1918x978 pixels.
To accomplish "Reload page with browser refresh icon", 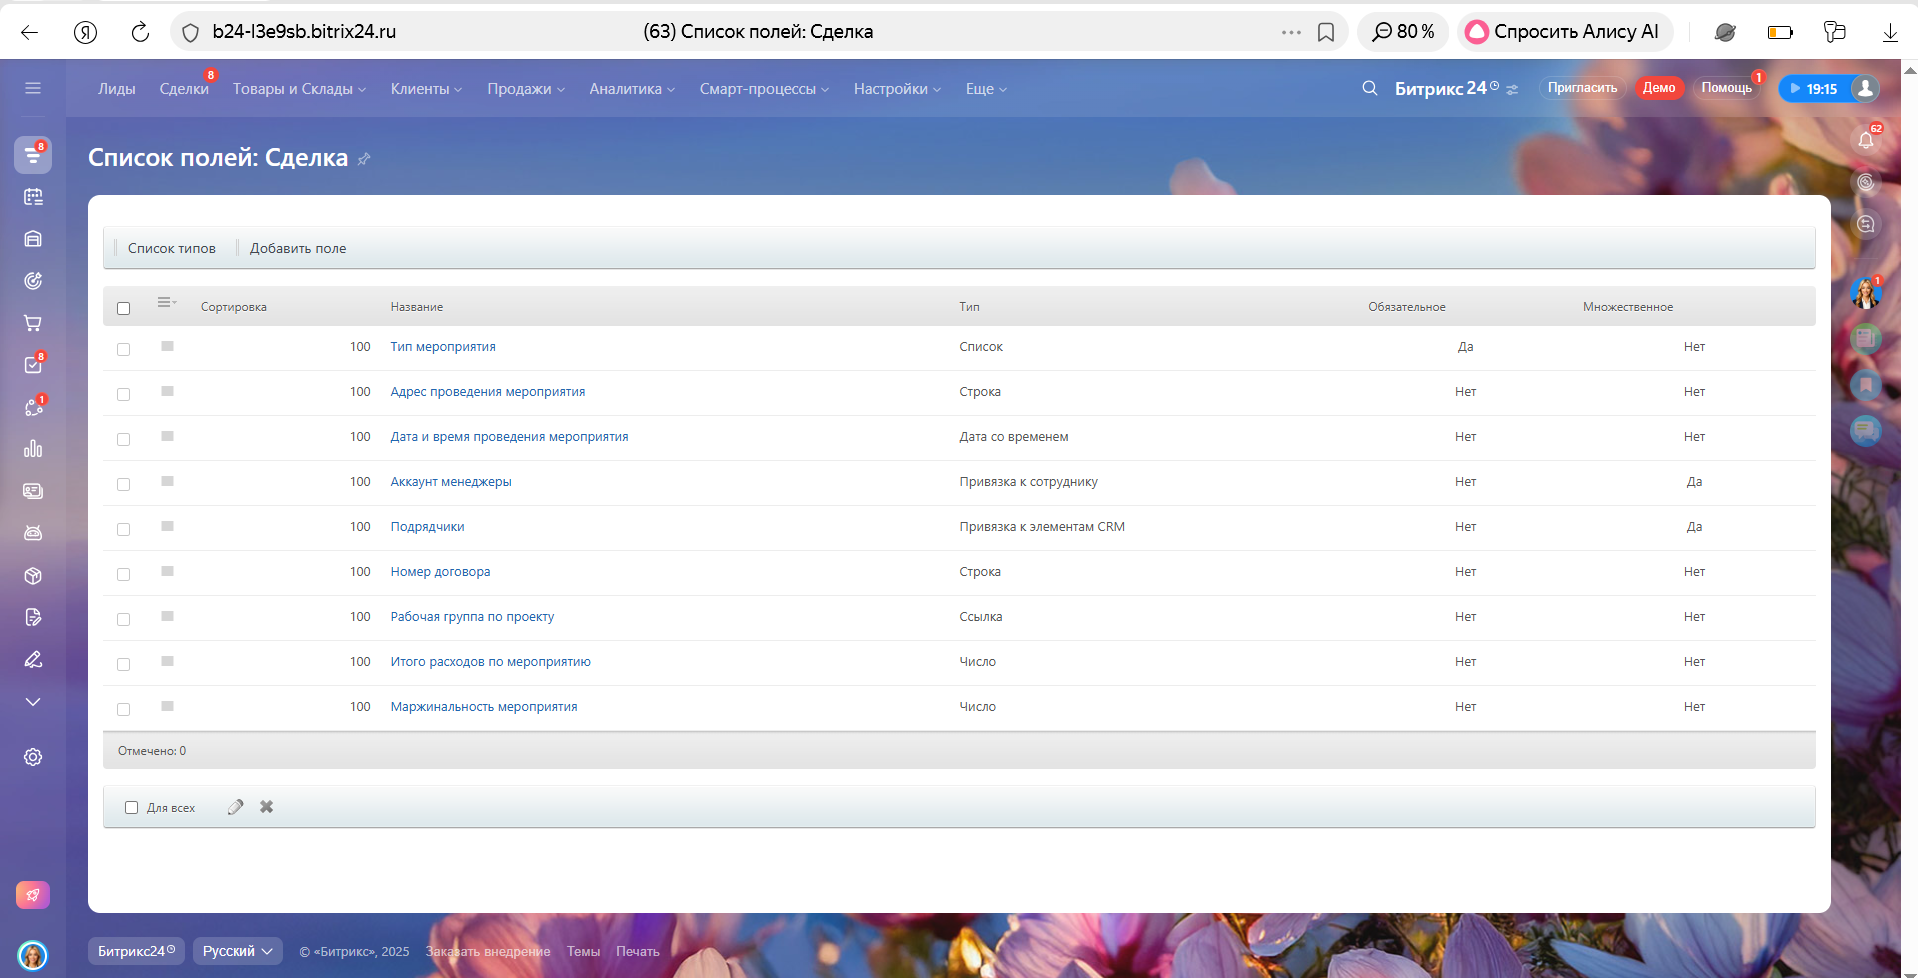I will [140, 32].
